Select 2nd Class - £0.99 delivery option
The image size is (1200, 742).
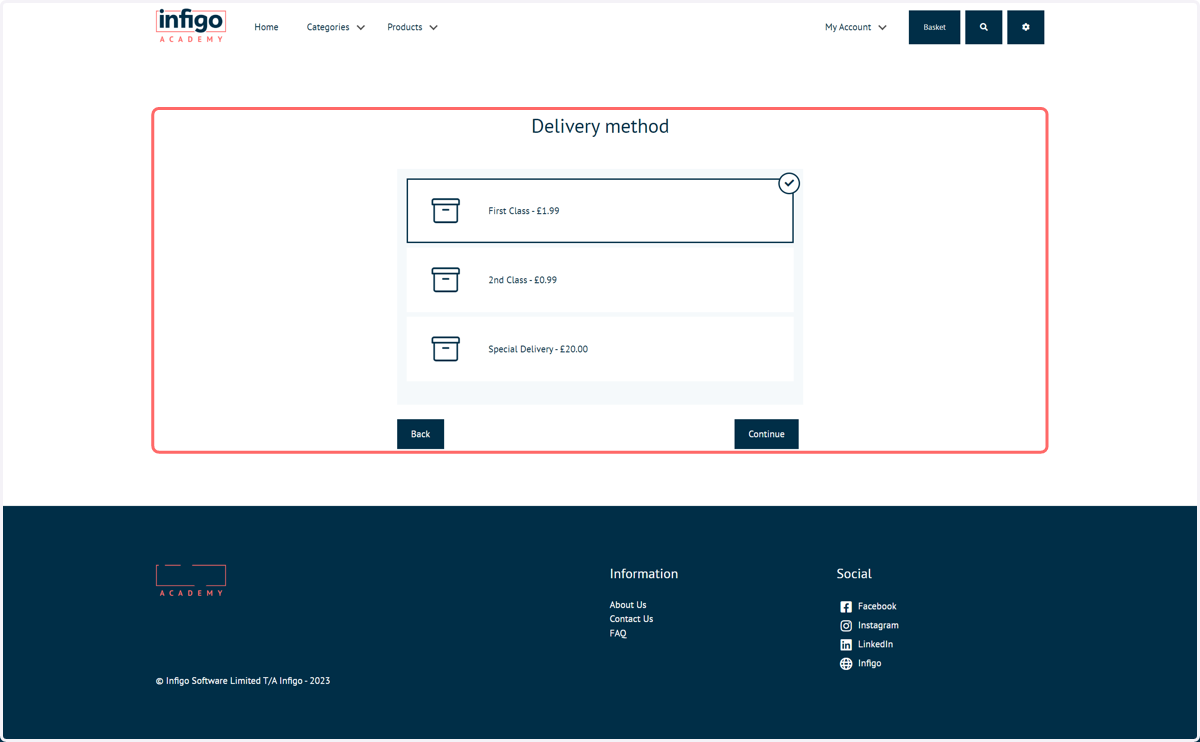600,280
